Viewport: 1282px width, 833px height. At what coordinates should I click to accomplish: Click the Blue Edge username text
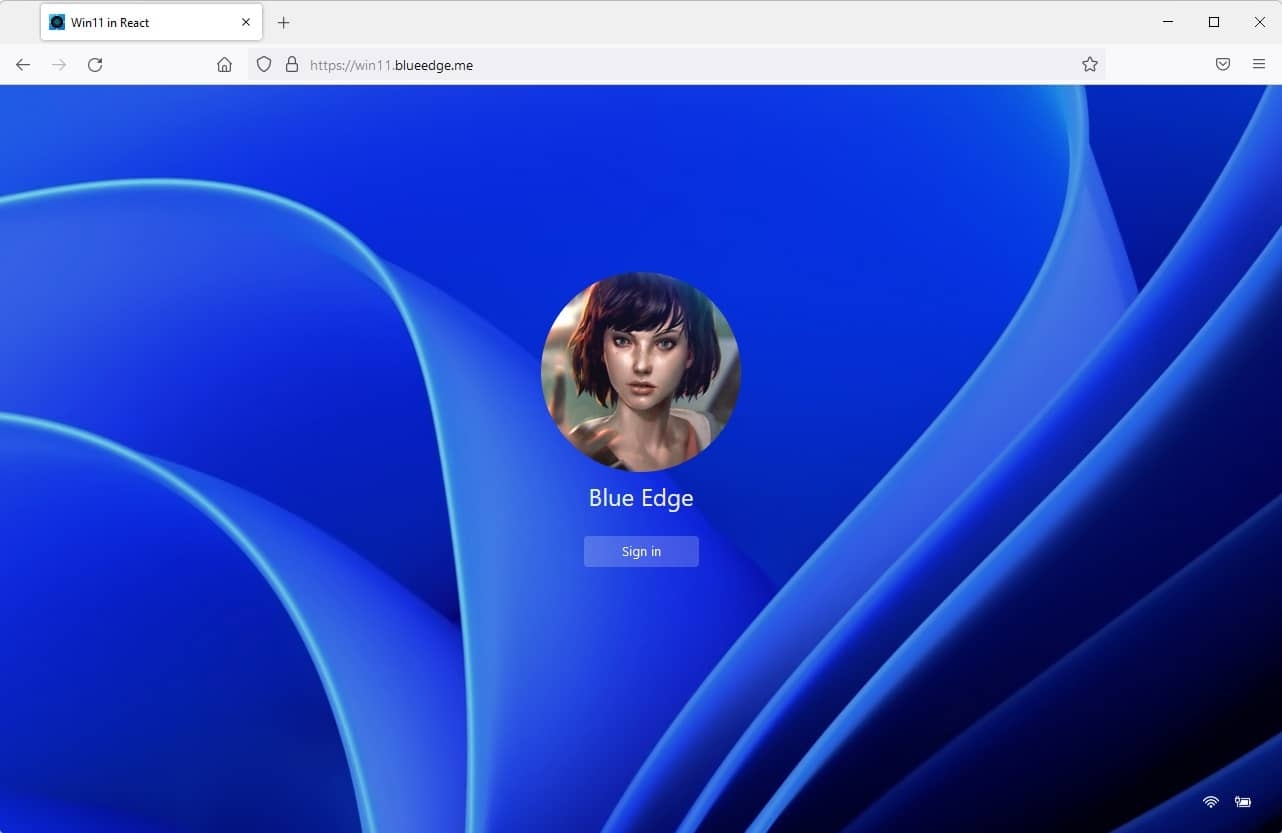click(641, 497)
